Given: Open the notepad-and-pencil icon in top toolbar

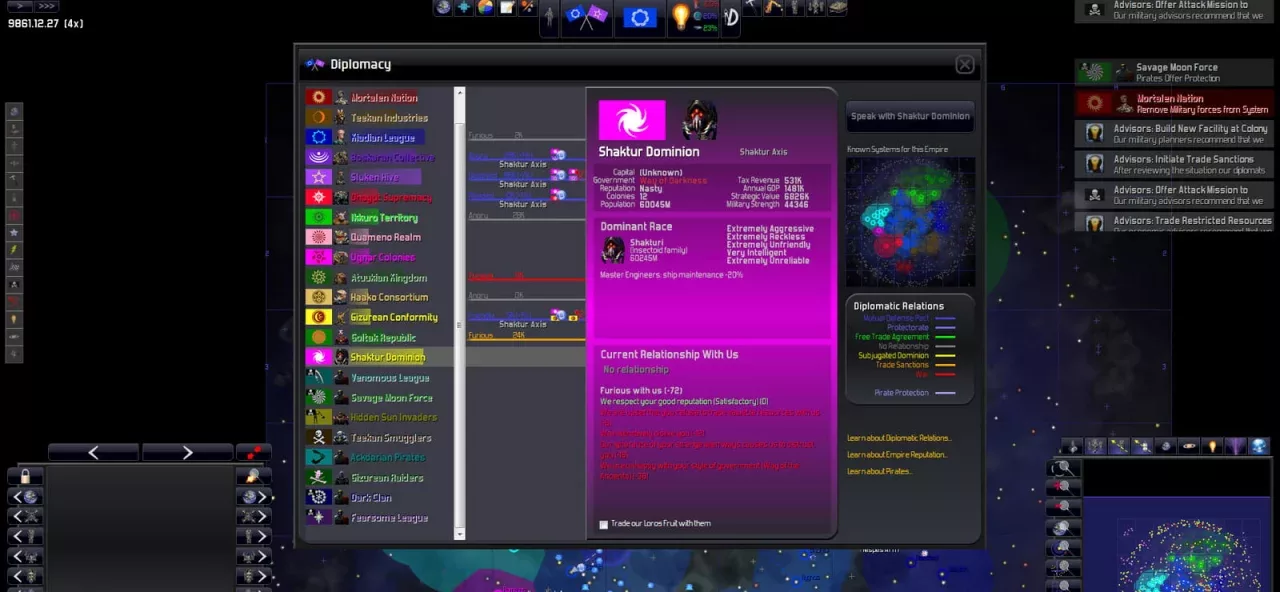Looking at the screenshot, I should tap(506, 8).
